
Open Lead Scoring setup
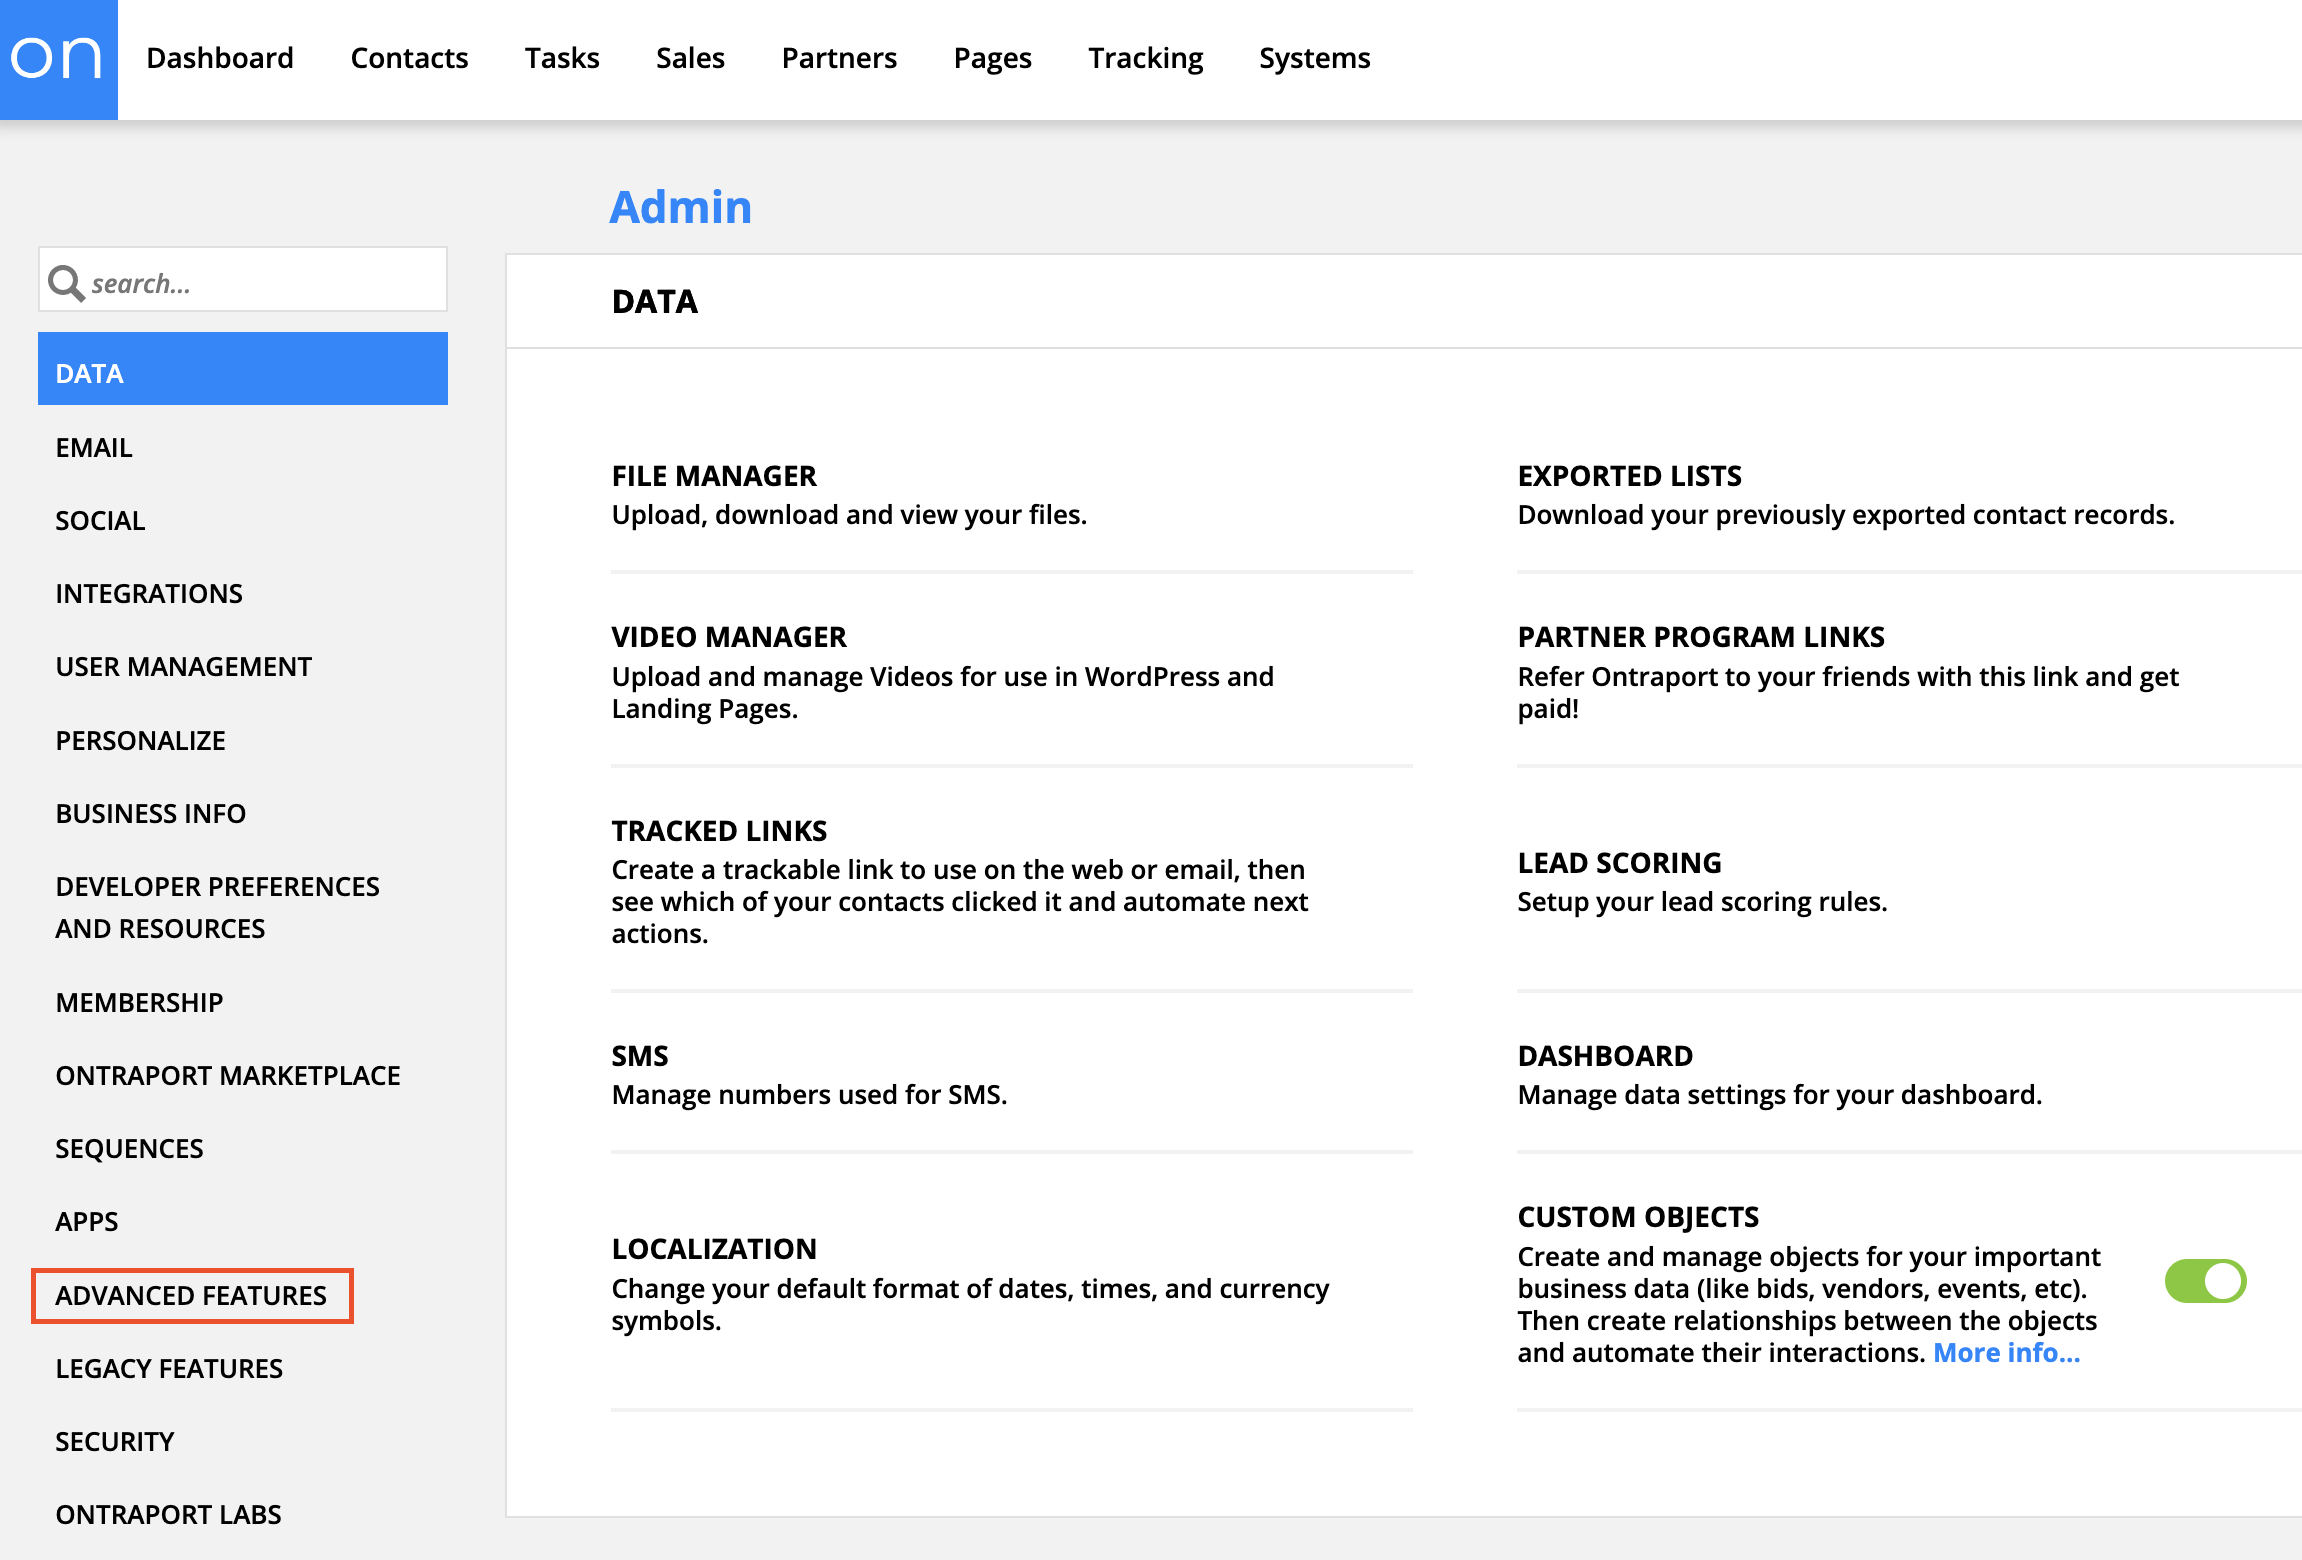[x=1619, y=863]
